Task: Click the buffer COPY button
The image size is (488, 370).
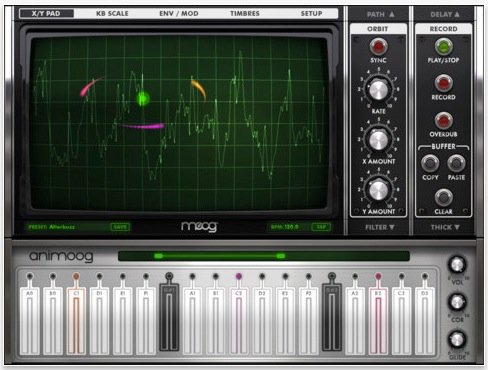Action: tap(430, 163)
